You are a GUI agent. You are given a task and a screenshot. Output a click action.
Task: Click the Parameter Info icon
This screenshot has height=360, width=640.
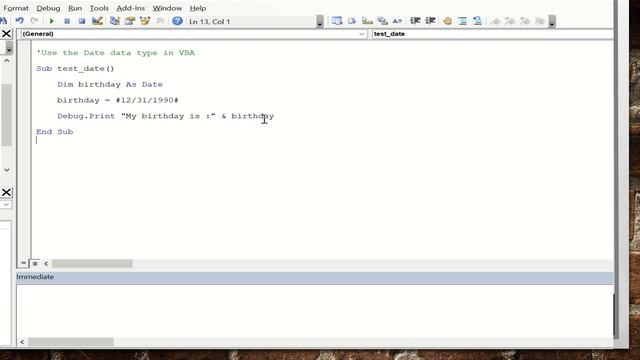(x=382, y=21)
